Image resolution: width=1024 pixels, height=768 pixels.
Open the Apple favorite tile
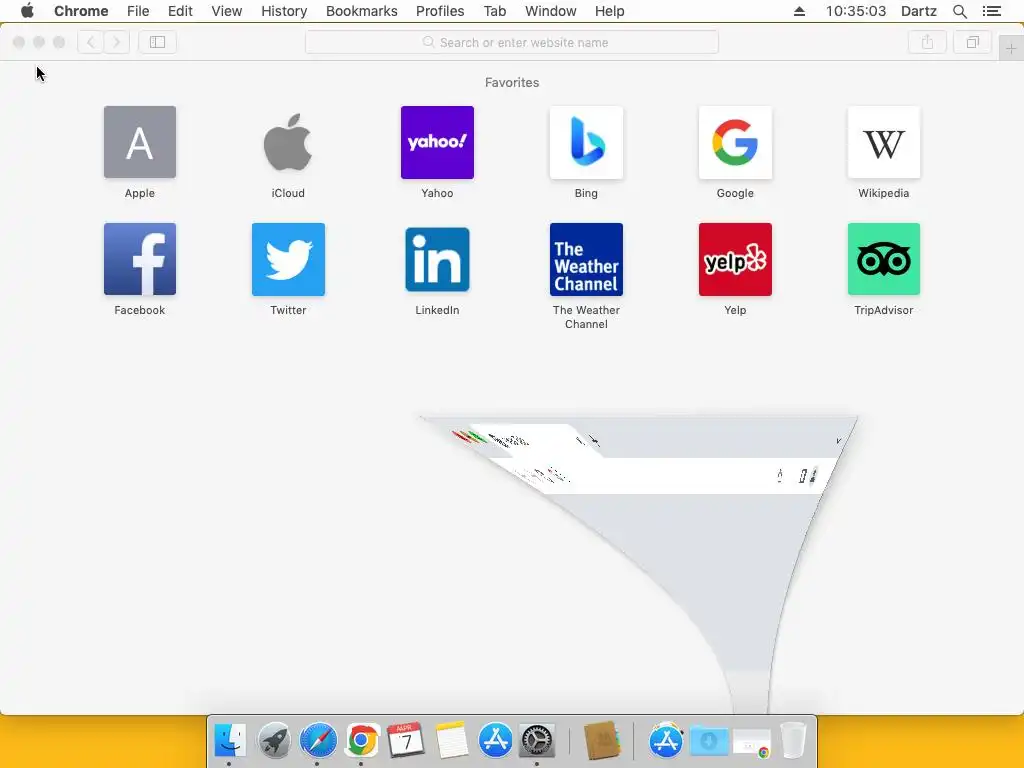pos(140,142)
